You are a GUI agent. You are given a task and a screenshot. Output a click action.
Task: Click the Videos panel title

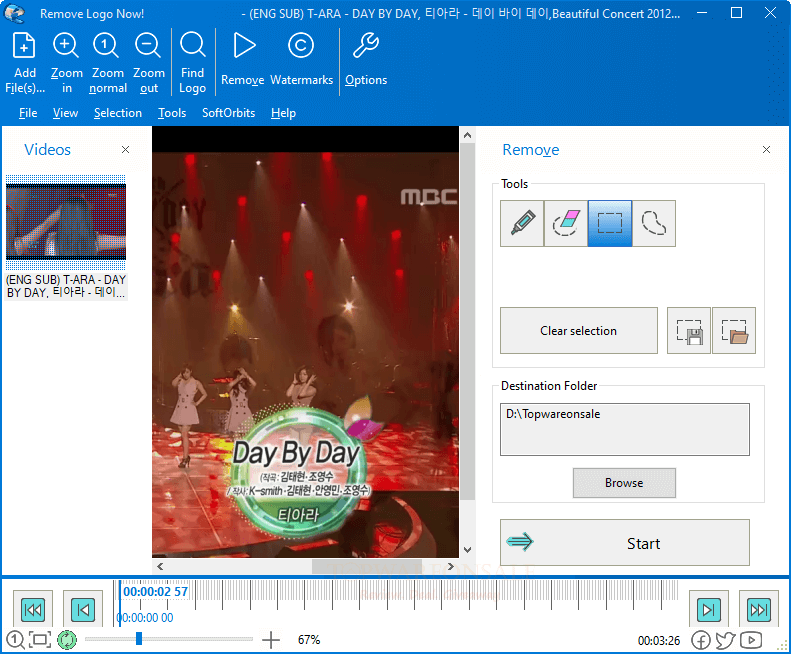click(47, 149)
